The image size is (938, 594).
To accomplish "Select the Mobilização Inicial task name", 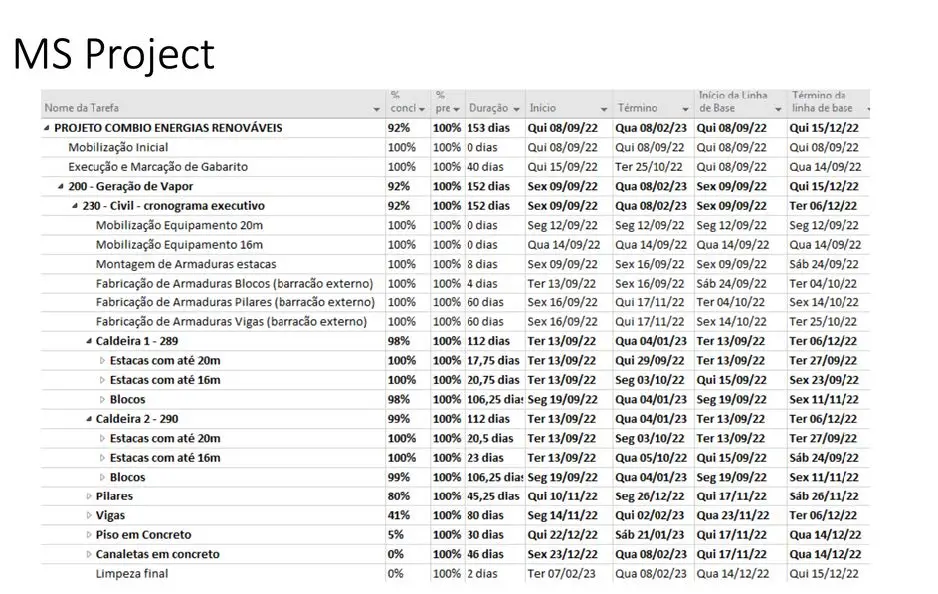I will point(118,147).
